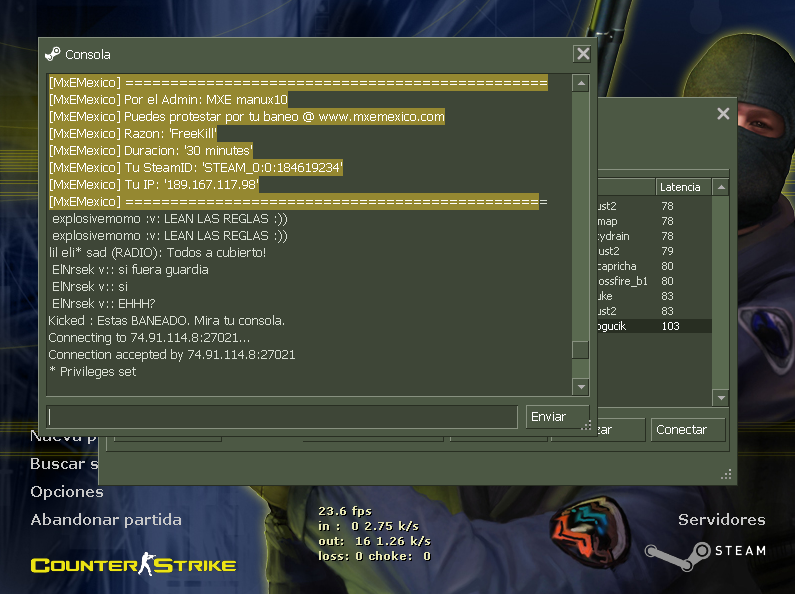Click the resize grip of the server browser window
This screenshot has width=795, height=594.
coord(726,474)
